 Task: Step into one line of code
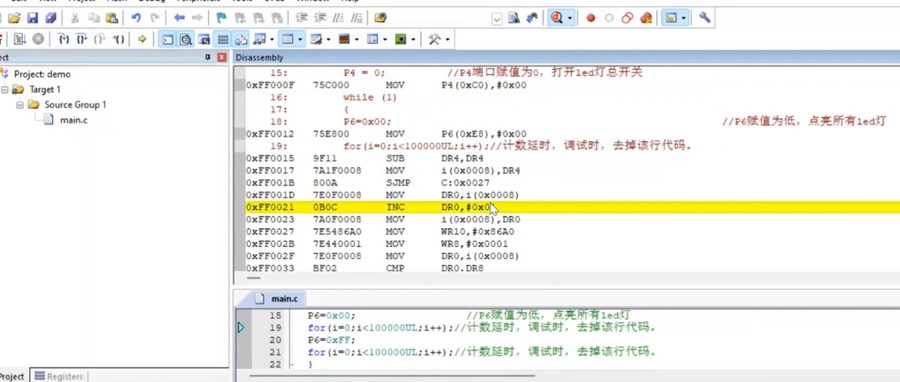[x=64, y=39]
